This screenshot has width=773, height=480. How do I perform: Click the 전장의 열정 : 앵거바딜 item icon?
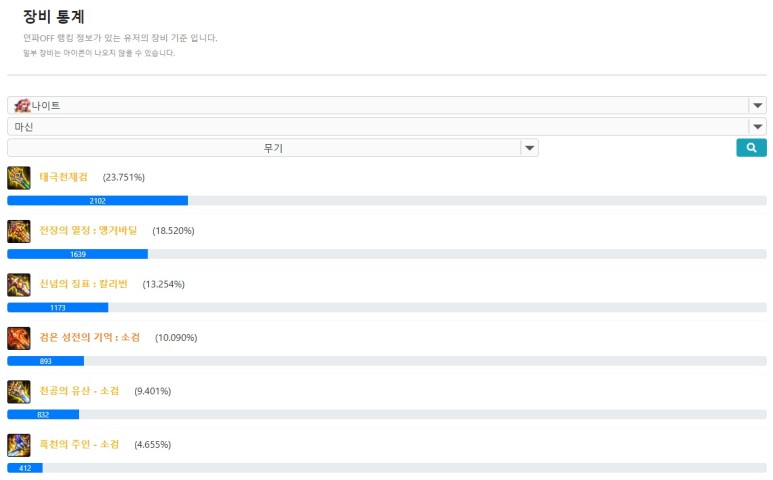coord(18,231)
